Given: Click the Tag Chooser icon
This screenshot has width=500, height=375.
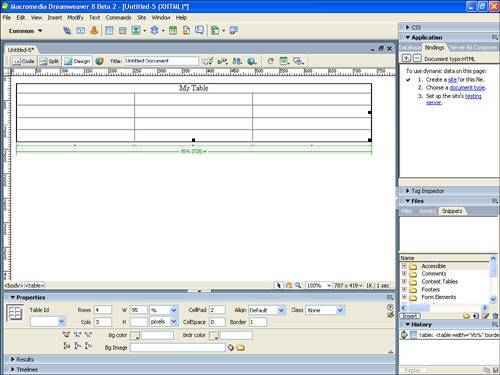Looking at the screenshot, I should (234, 31).
